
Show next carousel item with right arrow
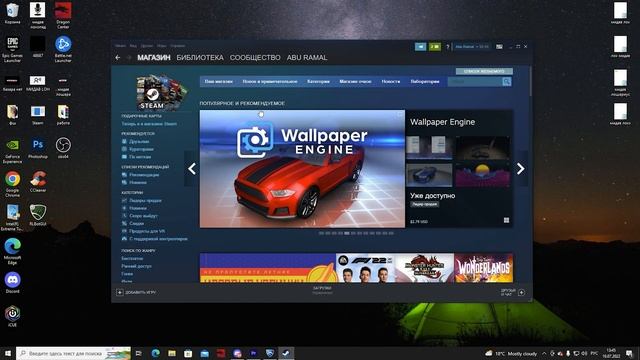click(520, 169)
